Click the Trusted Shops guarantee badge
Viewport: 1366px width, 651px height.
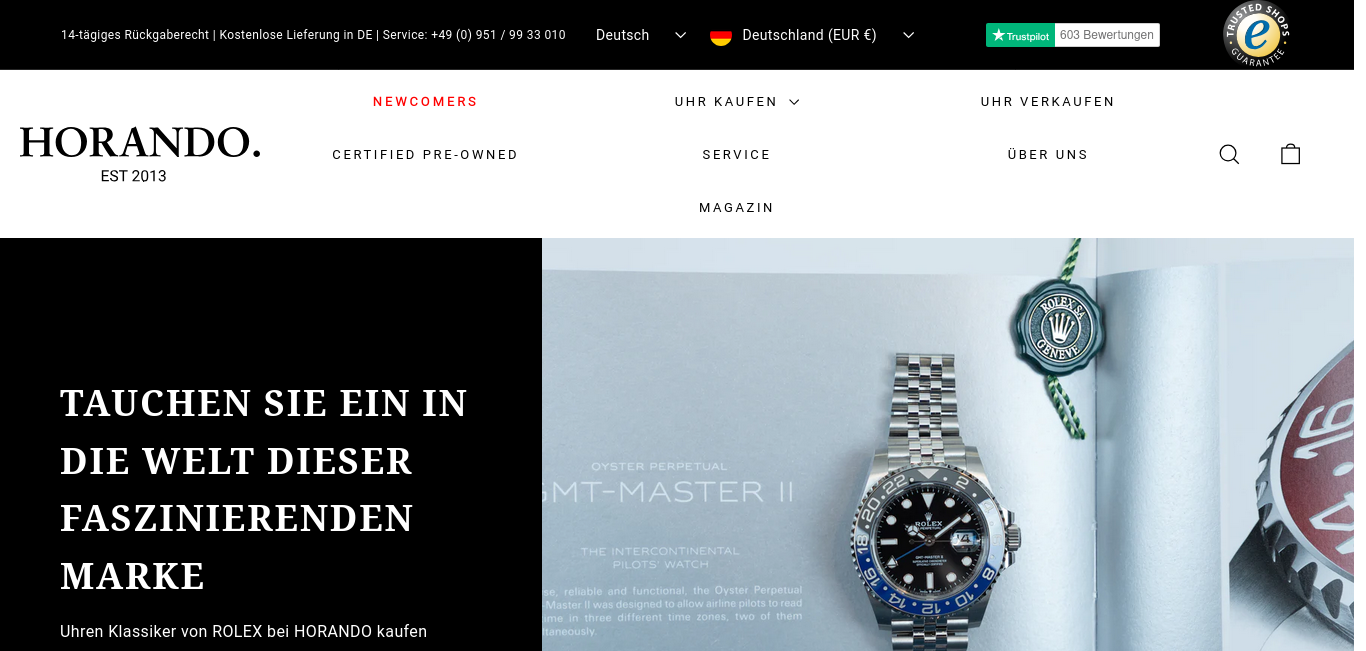[x=1257, y=34]
